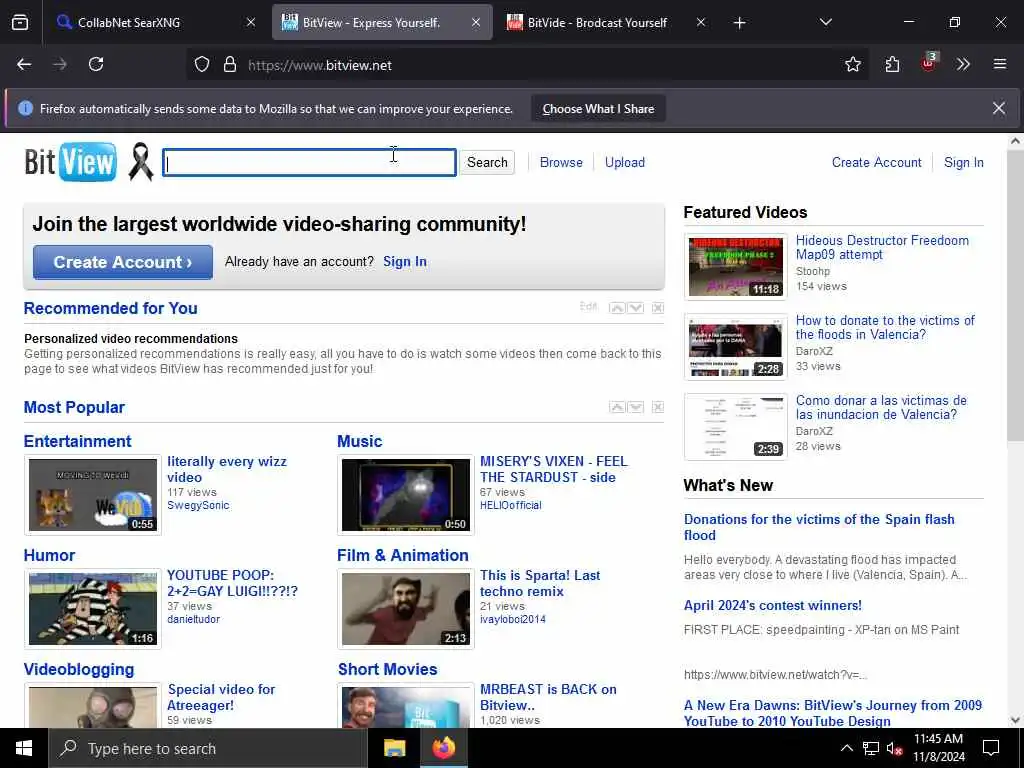
Task: Click the Firefox icon in the taskbar
Action: pyautogui.click(x=443, y=748)
